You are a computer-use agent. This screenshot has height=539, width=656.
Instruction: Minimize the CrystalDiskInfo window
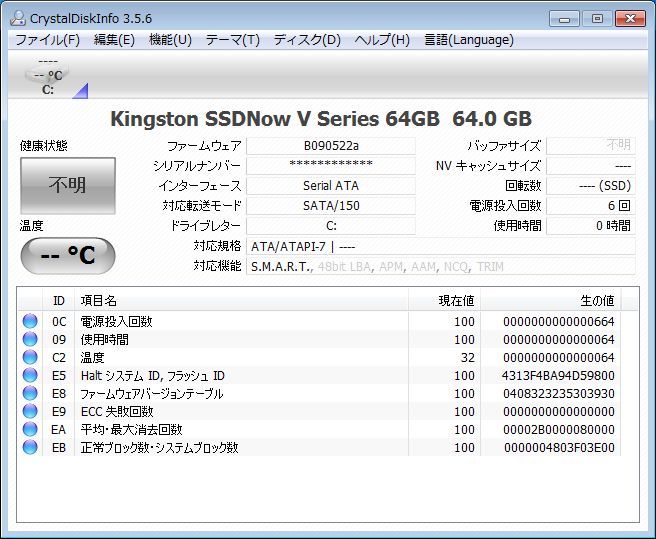tap(564, 19)
